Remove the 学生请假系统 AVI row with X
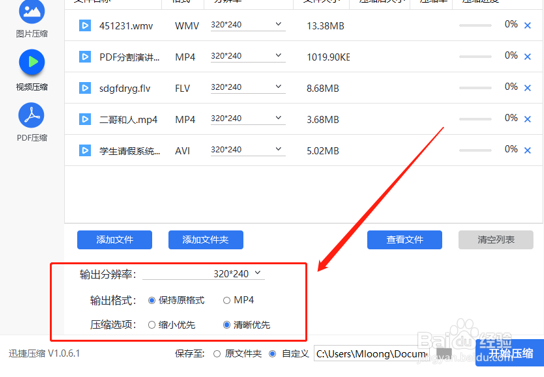This screenshot has height=377, width=544. click(x=527, y=151)
